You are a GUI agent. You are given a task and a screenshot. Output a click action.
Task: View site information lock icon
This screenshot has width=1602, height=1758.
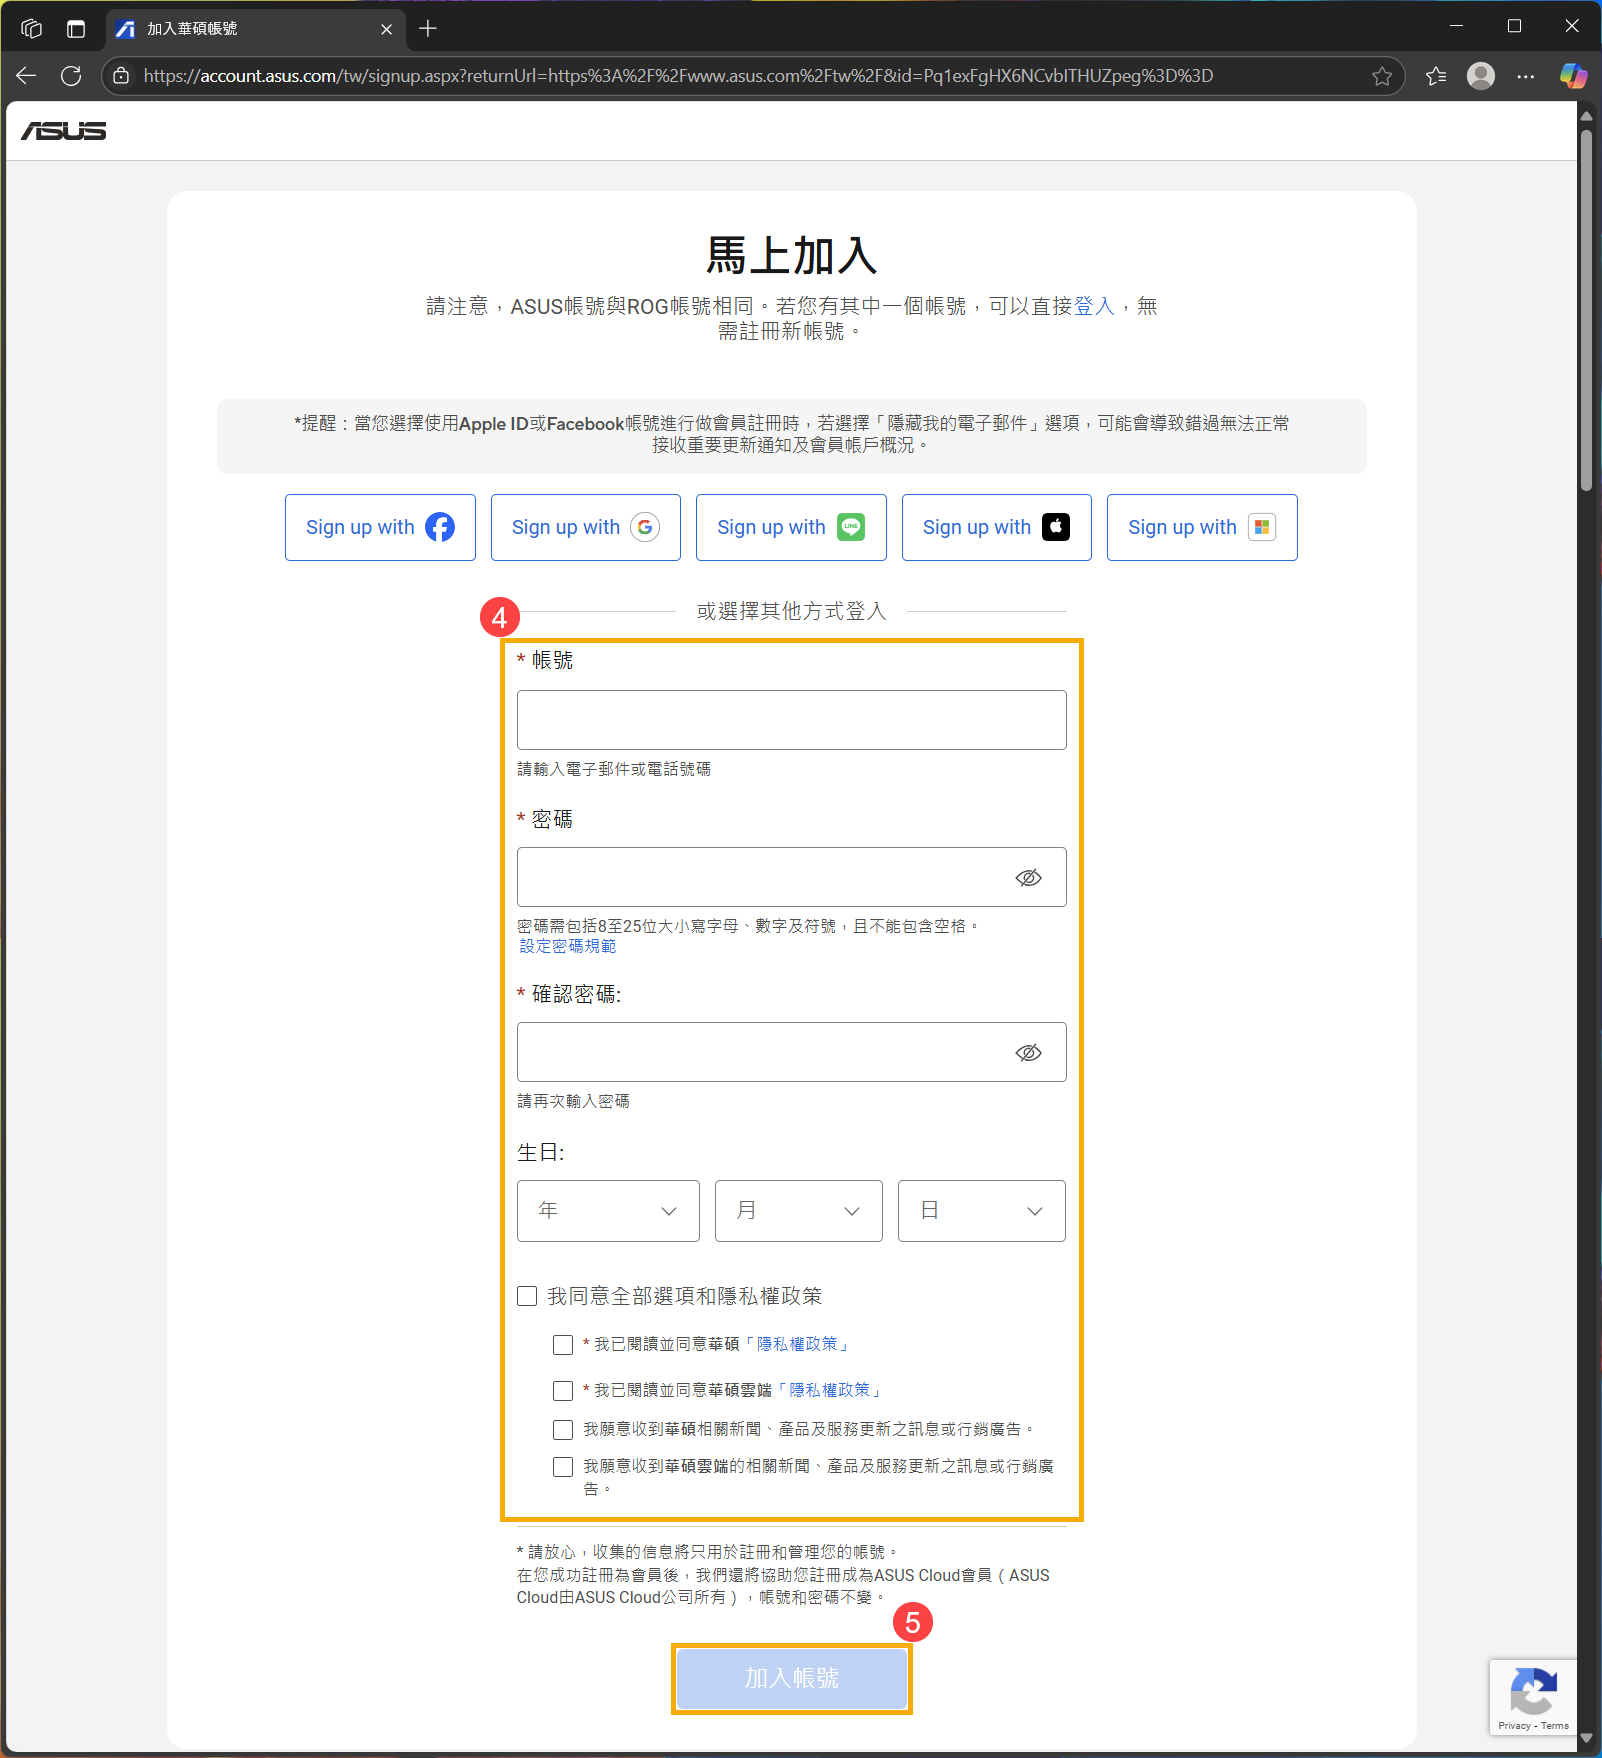[x=121, y=76]
